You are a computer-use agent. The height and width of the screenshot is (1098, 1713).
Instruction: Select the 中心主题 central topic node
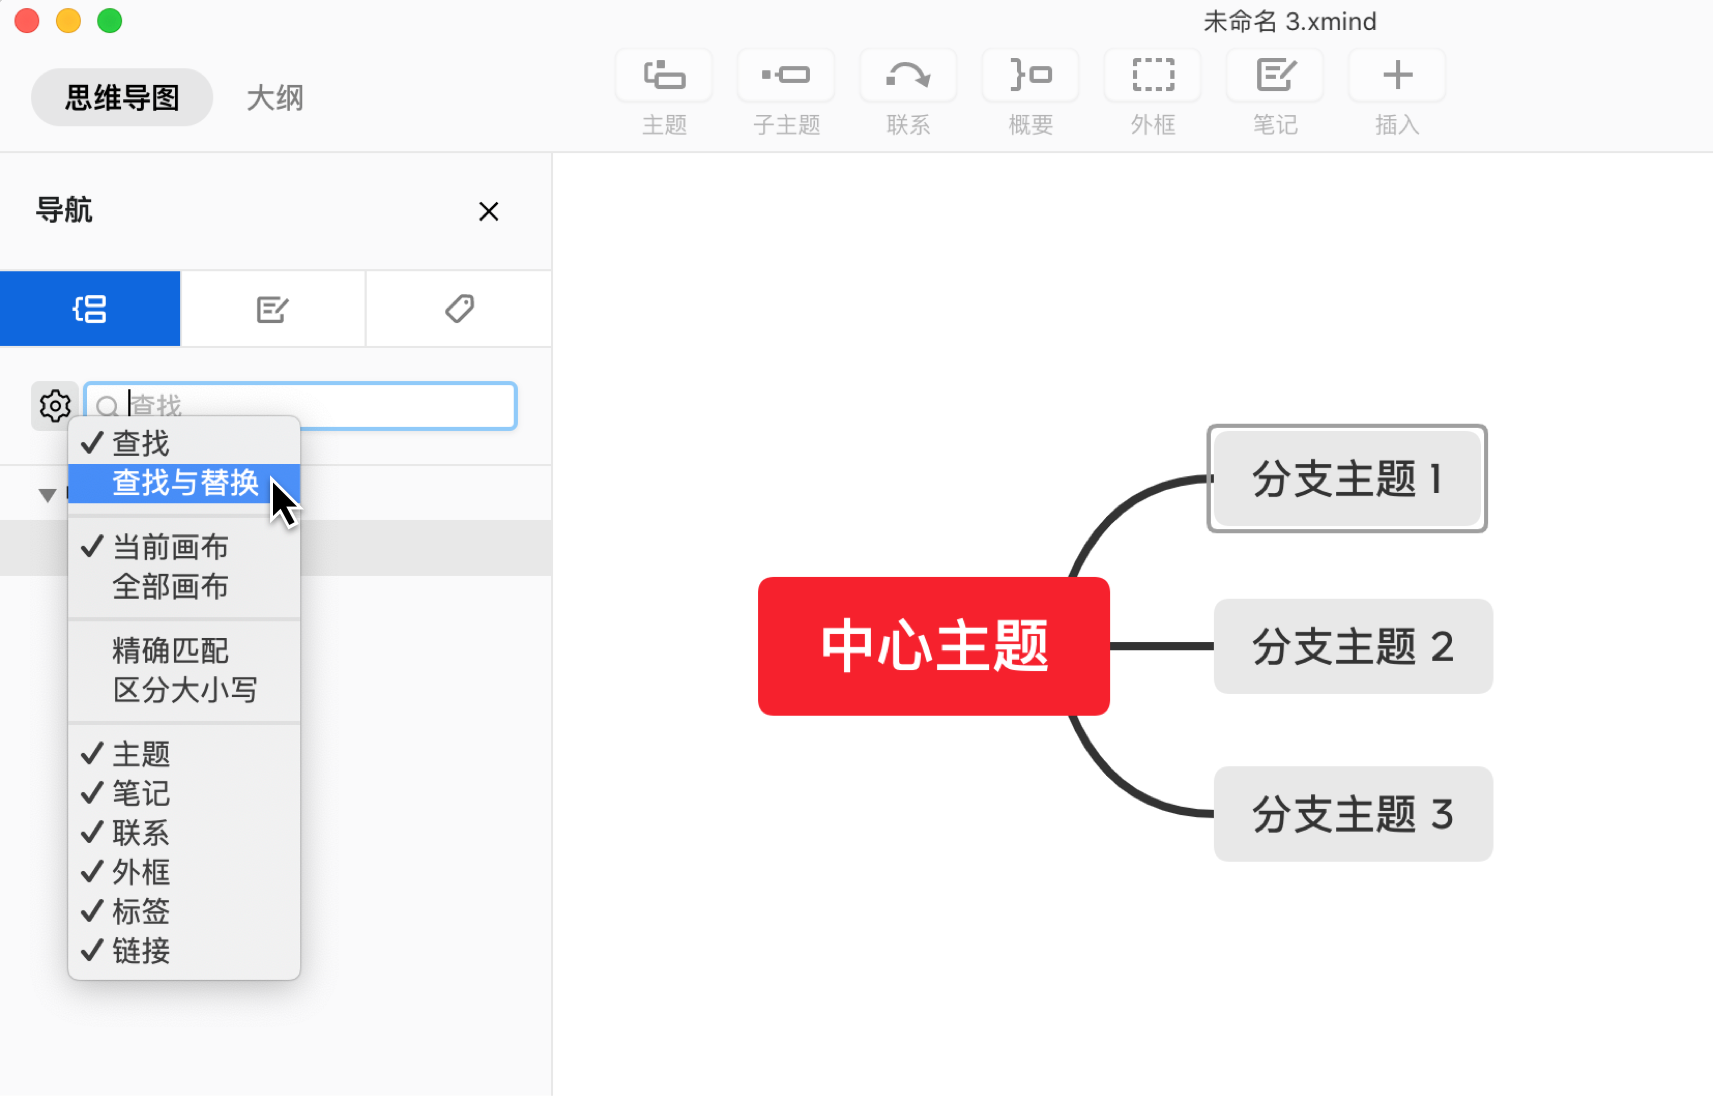933,646
